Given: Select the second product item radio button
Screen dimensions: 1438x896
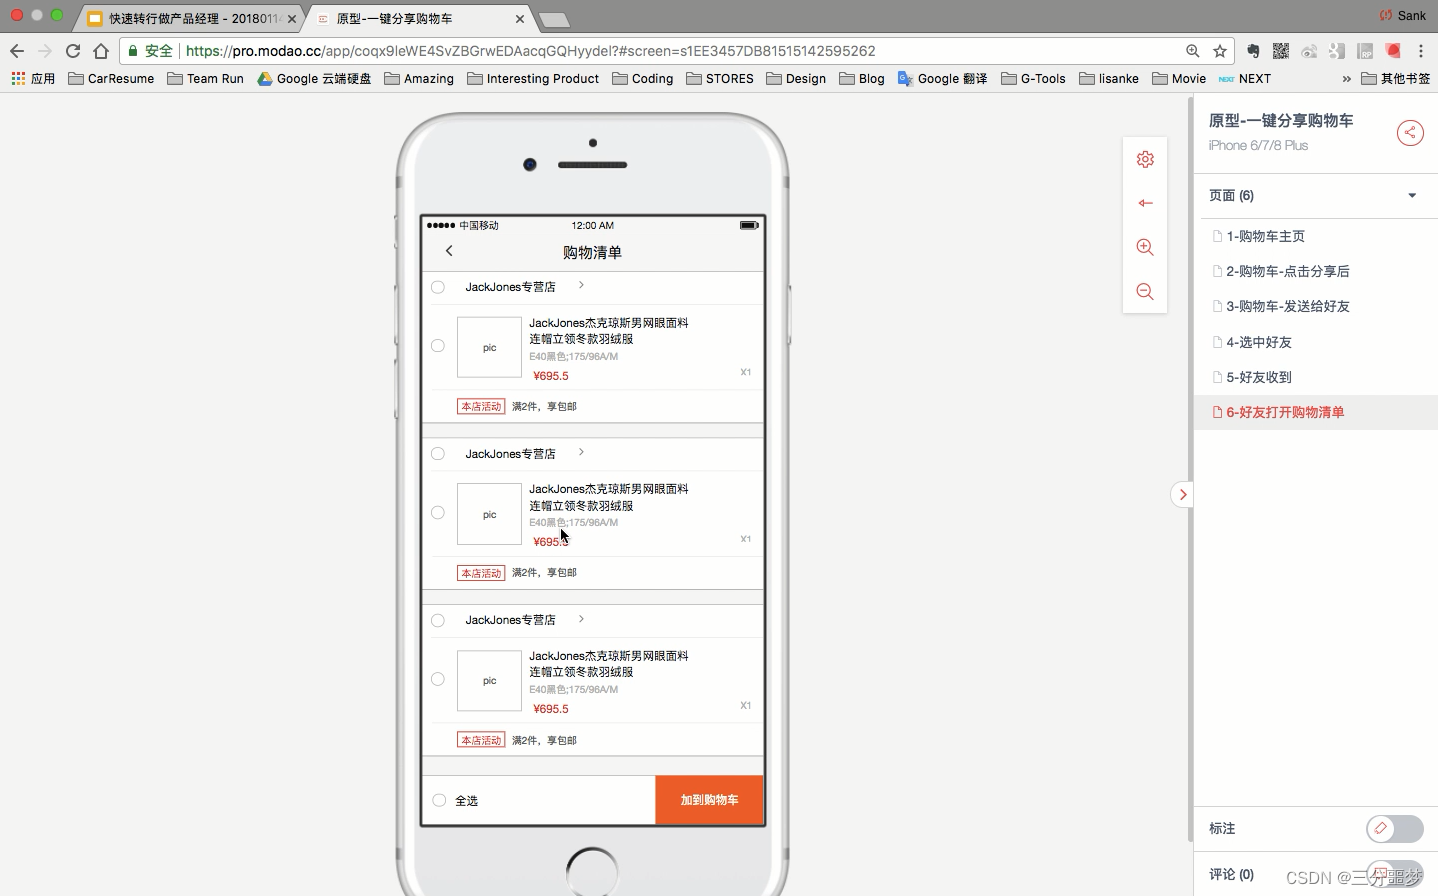Looking at the screenshot, I should [x=438, y=513].
